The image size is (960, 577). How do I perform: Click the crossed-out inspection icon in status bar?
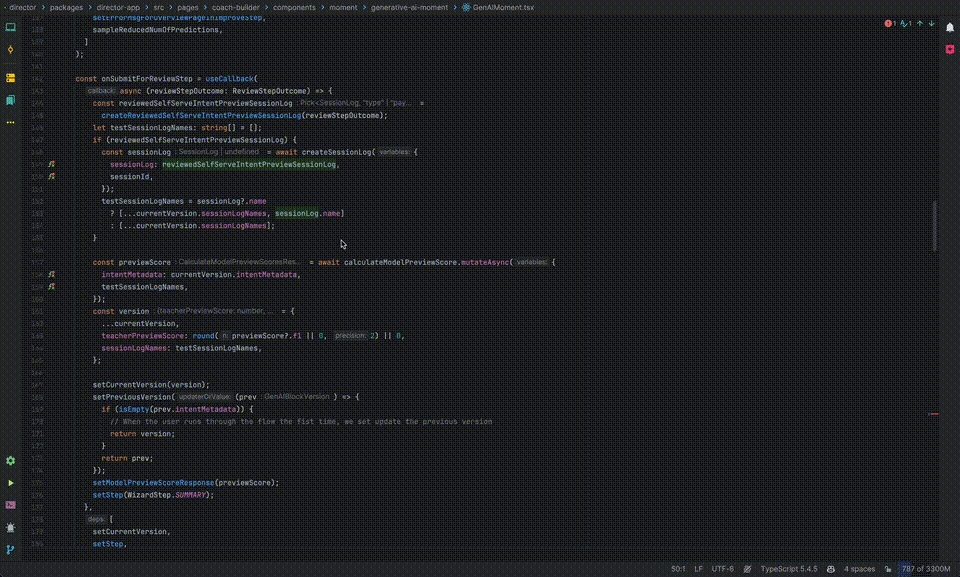pyautogui.click(x=747, y=569)
